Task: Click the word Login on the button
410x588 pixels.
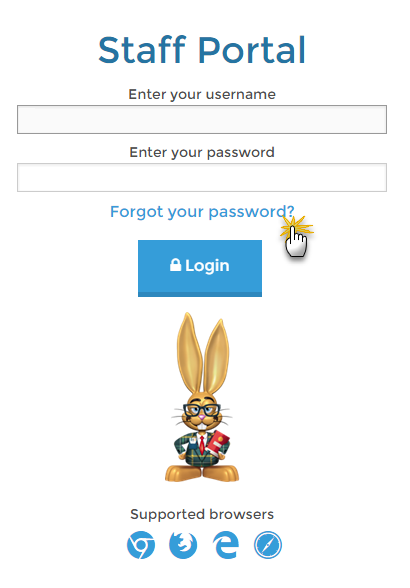Action: [x=207, y=266]
